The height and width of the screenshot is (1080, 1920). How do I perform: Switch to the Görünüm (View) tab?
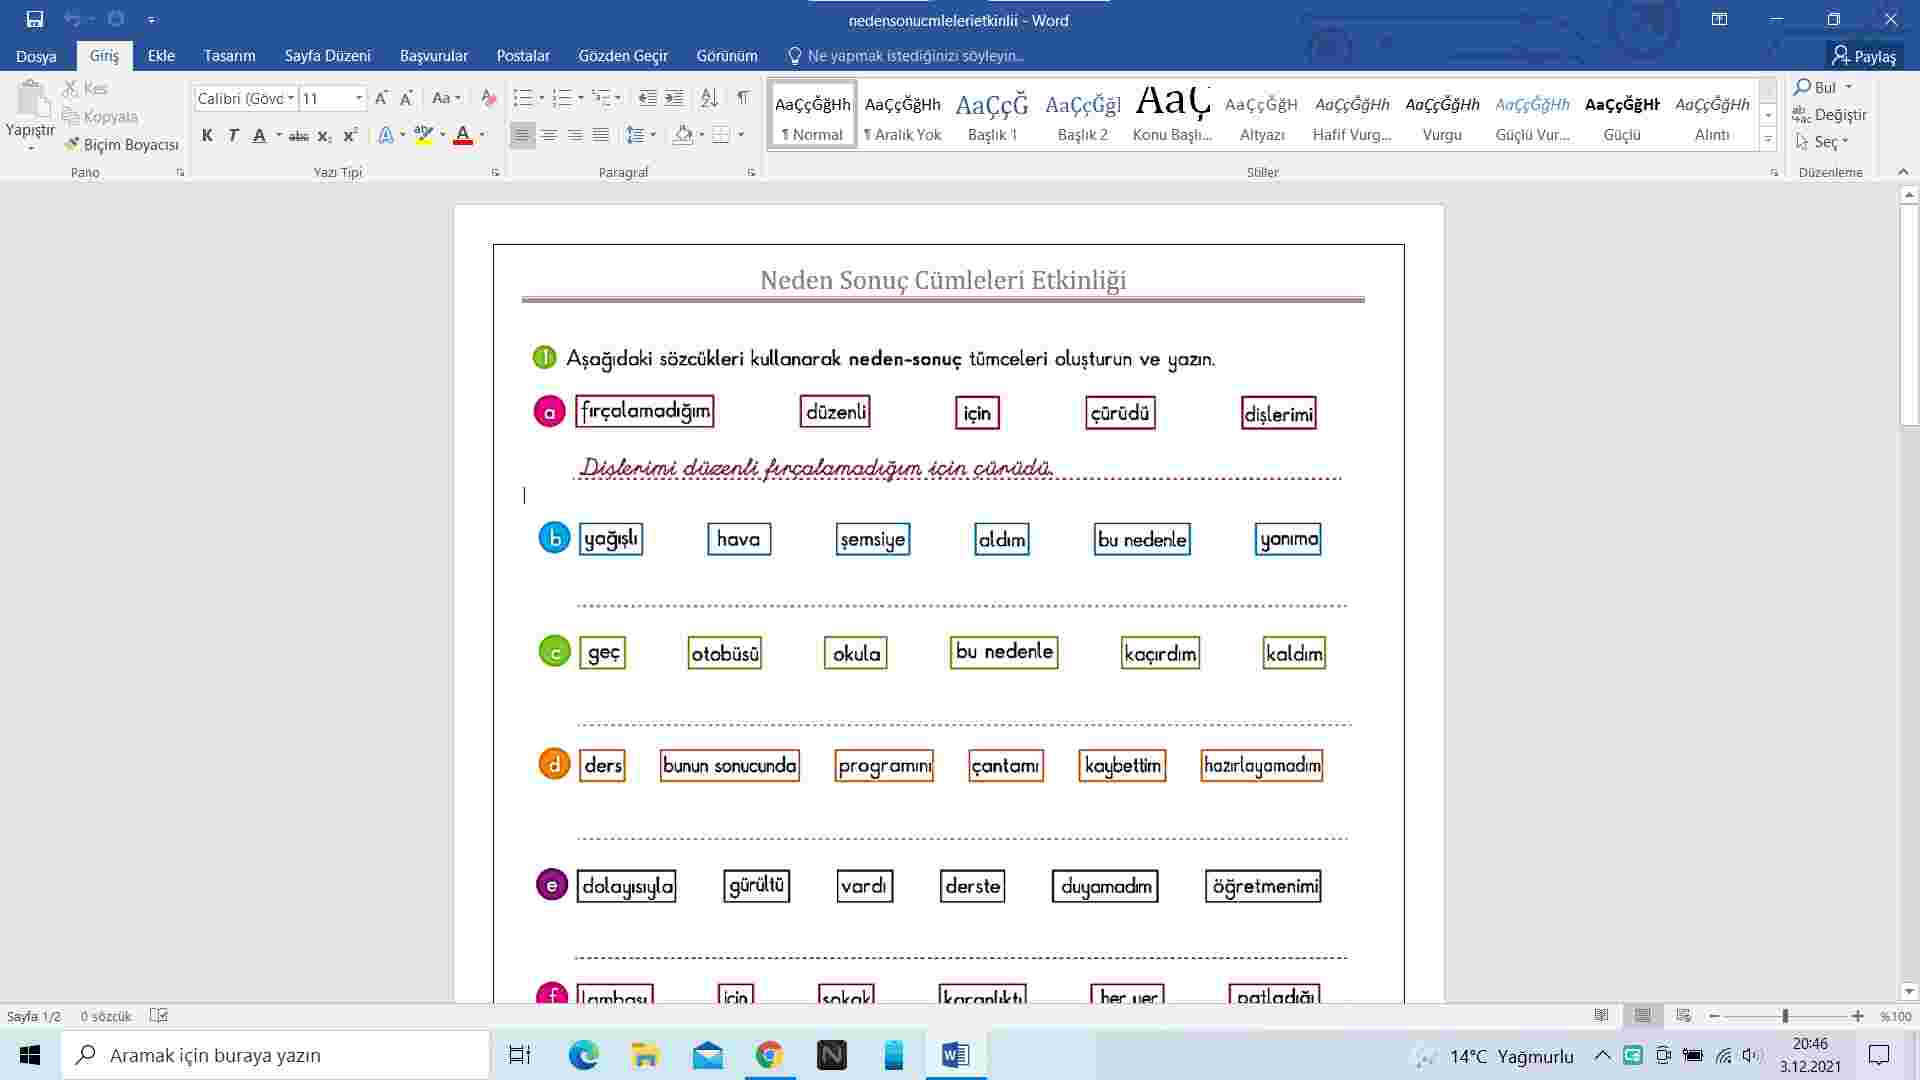point(727,56)
